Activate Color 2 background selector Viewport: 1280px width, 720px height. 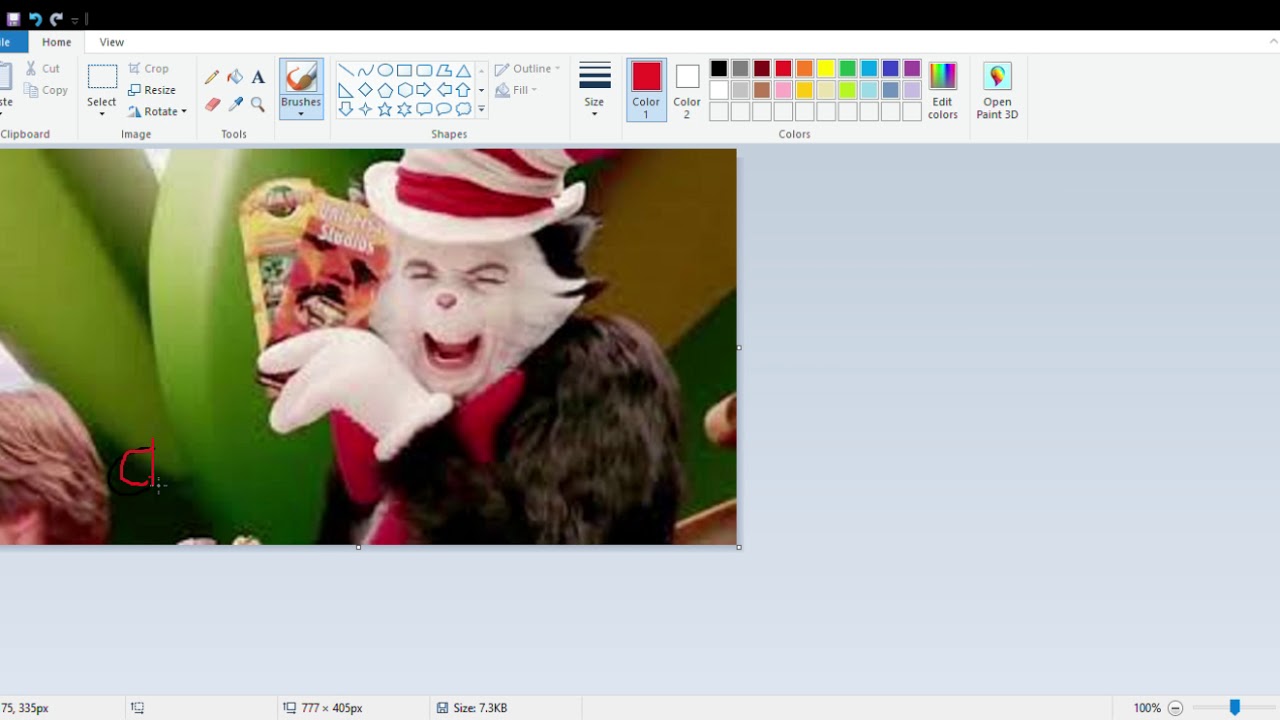687,90
